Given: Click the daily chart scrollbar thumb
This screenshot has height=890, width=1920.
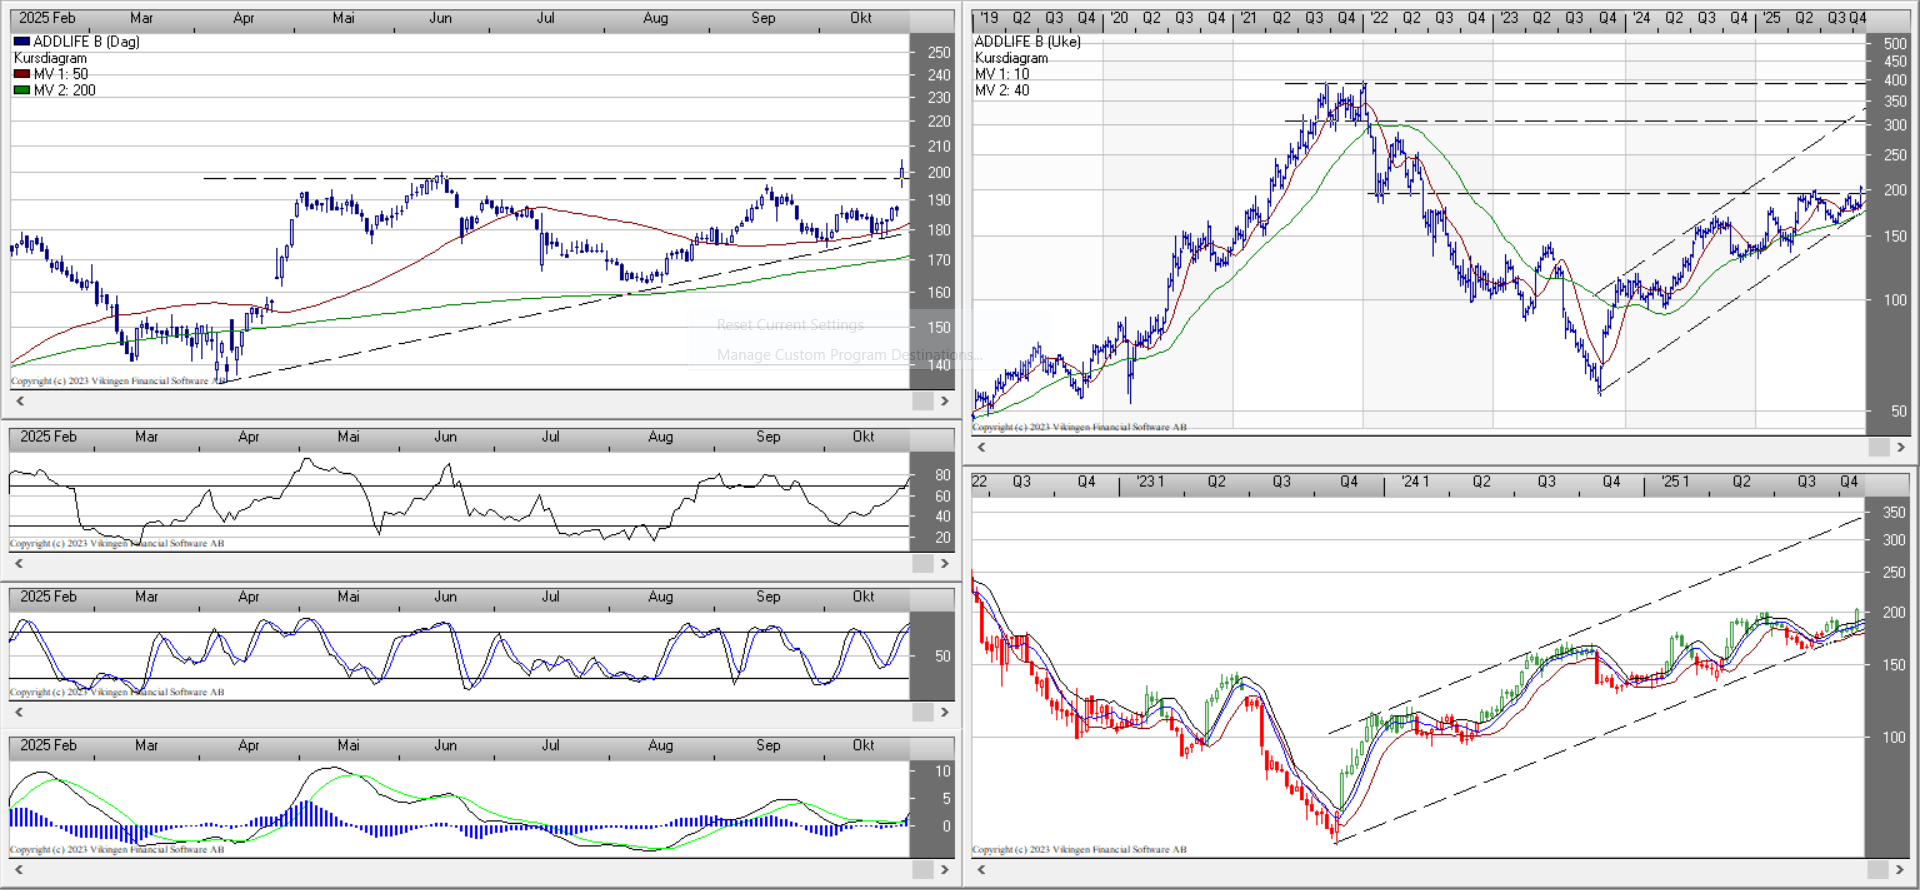Looking at the screenshot, I should [922, 401].
